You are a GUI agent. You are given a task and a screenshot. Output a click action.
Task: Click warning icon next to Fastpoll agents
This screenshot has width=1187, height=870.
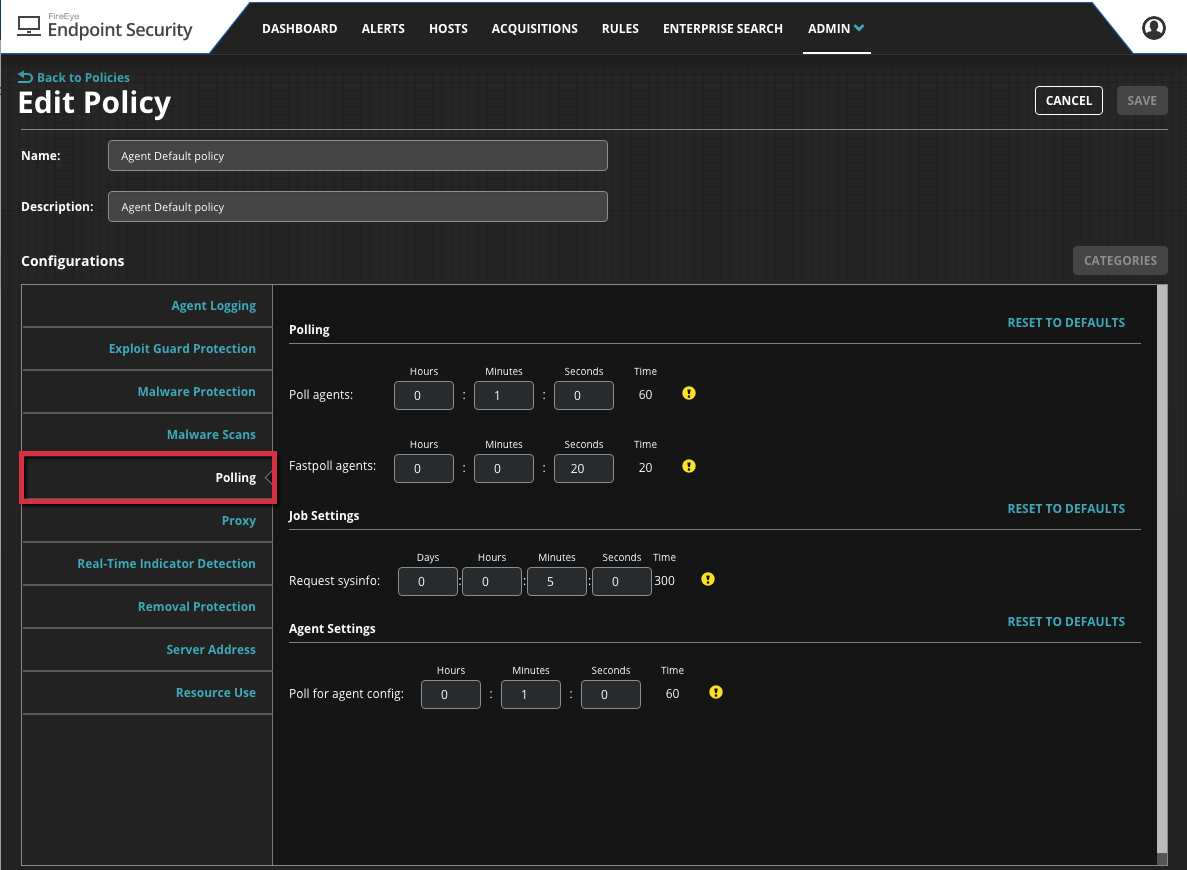(688, 466)
